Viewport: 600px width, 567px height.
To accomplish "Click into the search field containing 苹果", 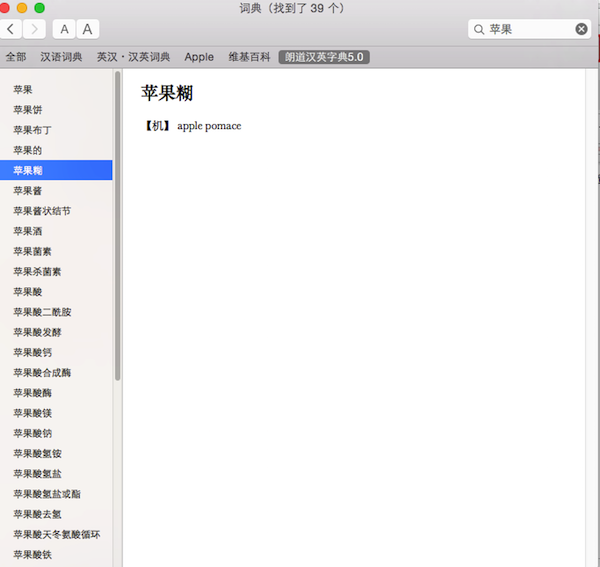I will tap(529, 29).
